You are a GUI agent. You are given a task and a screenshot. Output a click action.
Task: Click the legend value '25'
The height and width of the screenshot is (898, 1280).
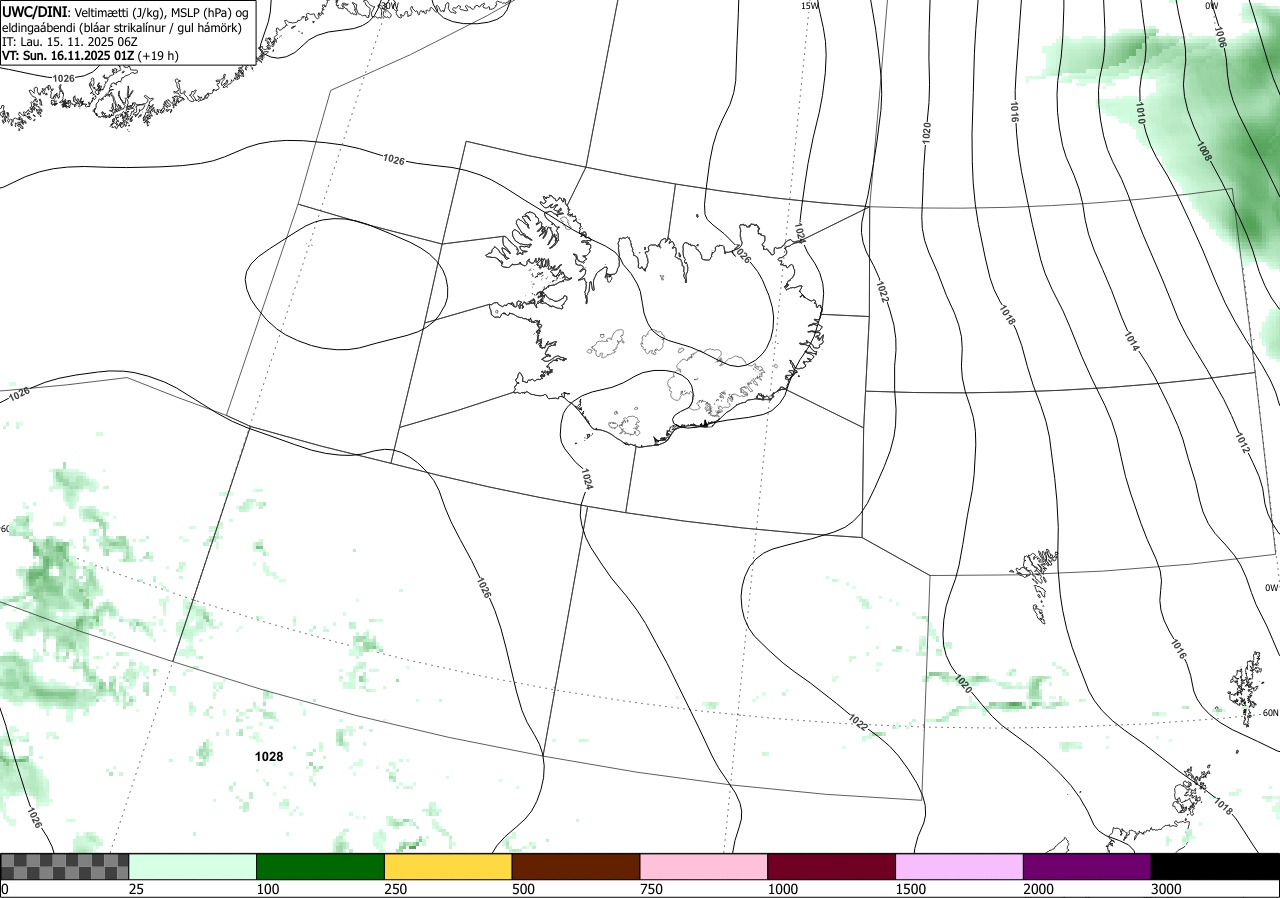136,889
